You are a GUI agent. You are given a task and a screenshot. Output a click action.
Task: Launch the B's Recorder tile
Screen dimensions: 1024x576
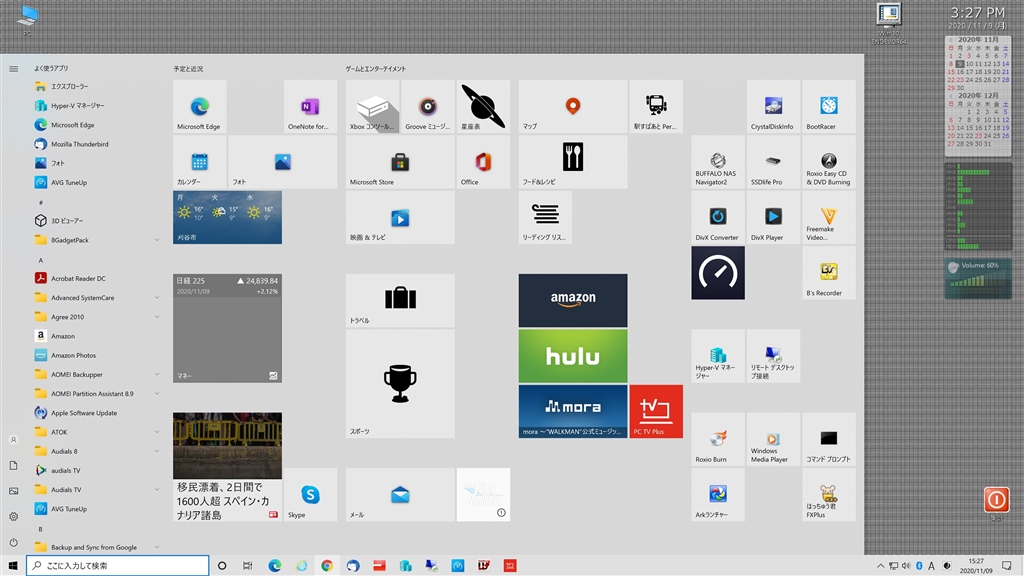tap(829, 273)
